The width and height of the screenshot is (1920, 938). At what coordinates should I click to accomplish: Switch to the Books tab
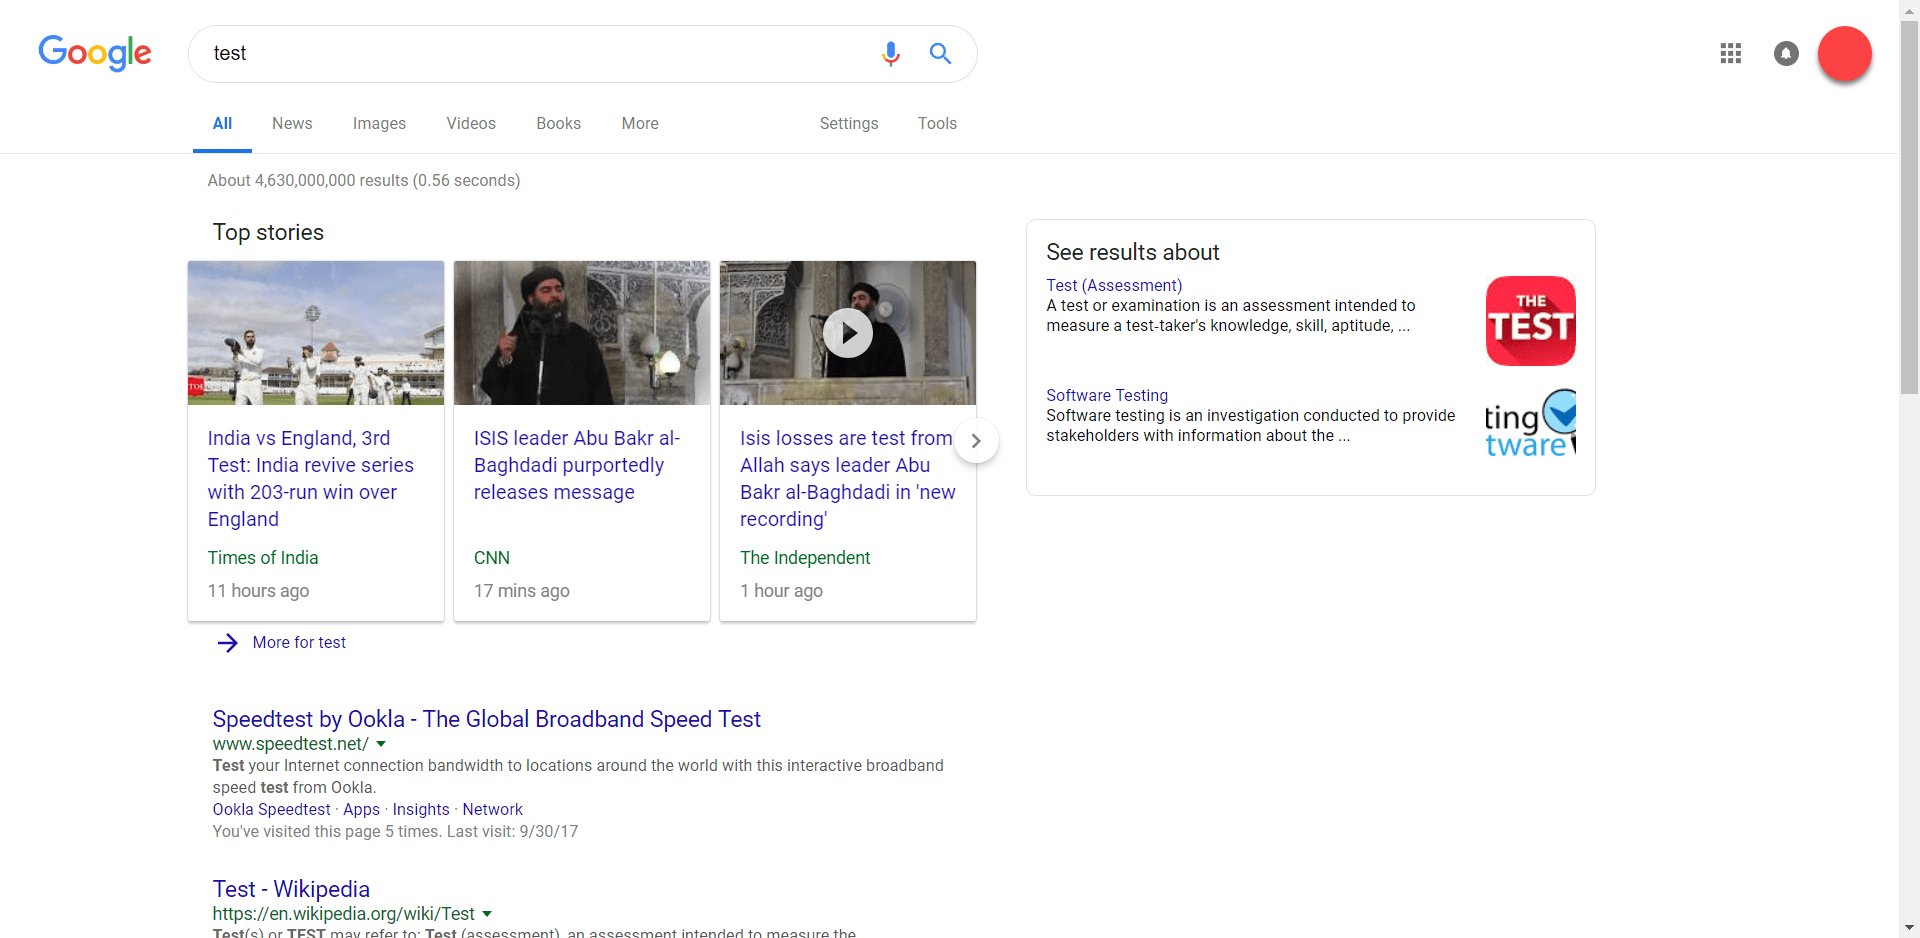point(558,123)
